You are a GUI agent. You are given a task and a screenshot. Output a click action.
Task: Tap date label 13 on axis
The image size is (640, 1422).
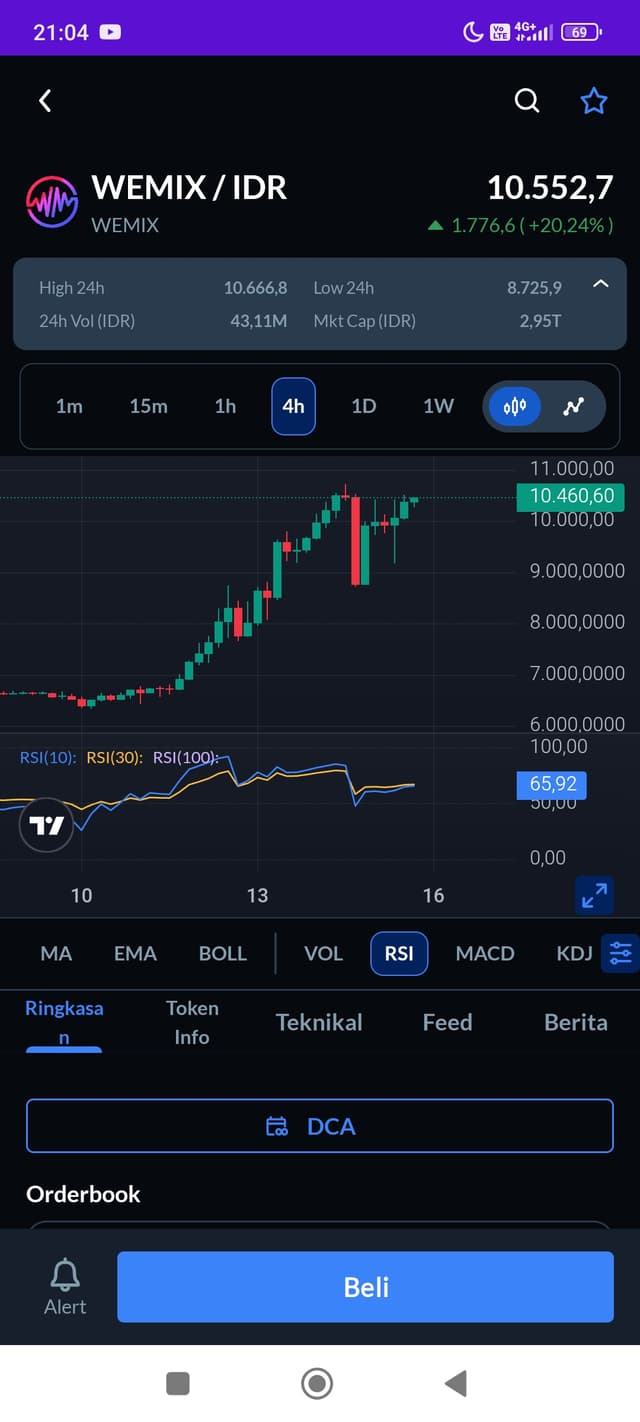257,895
